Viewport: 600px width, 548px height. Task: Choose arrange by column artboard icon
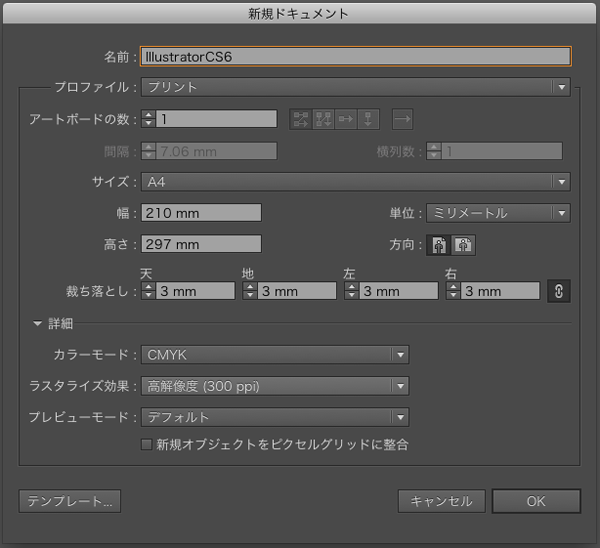[x=368, y=119]
